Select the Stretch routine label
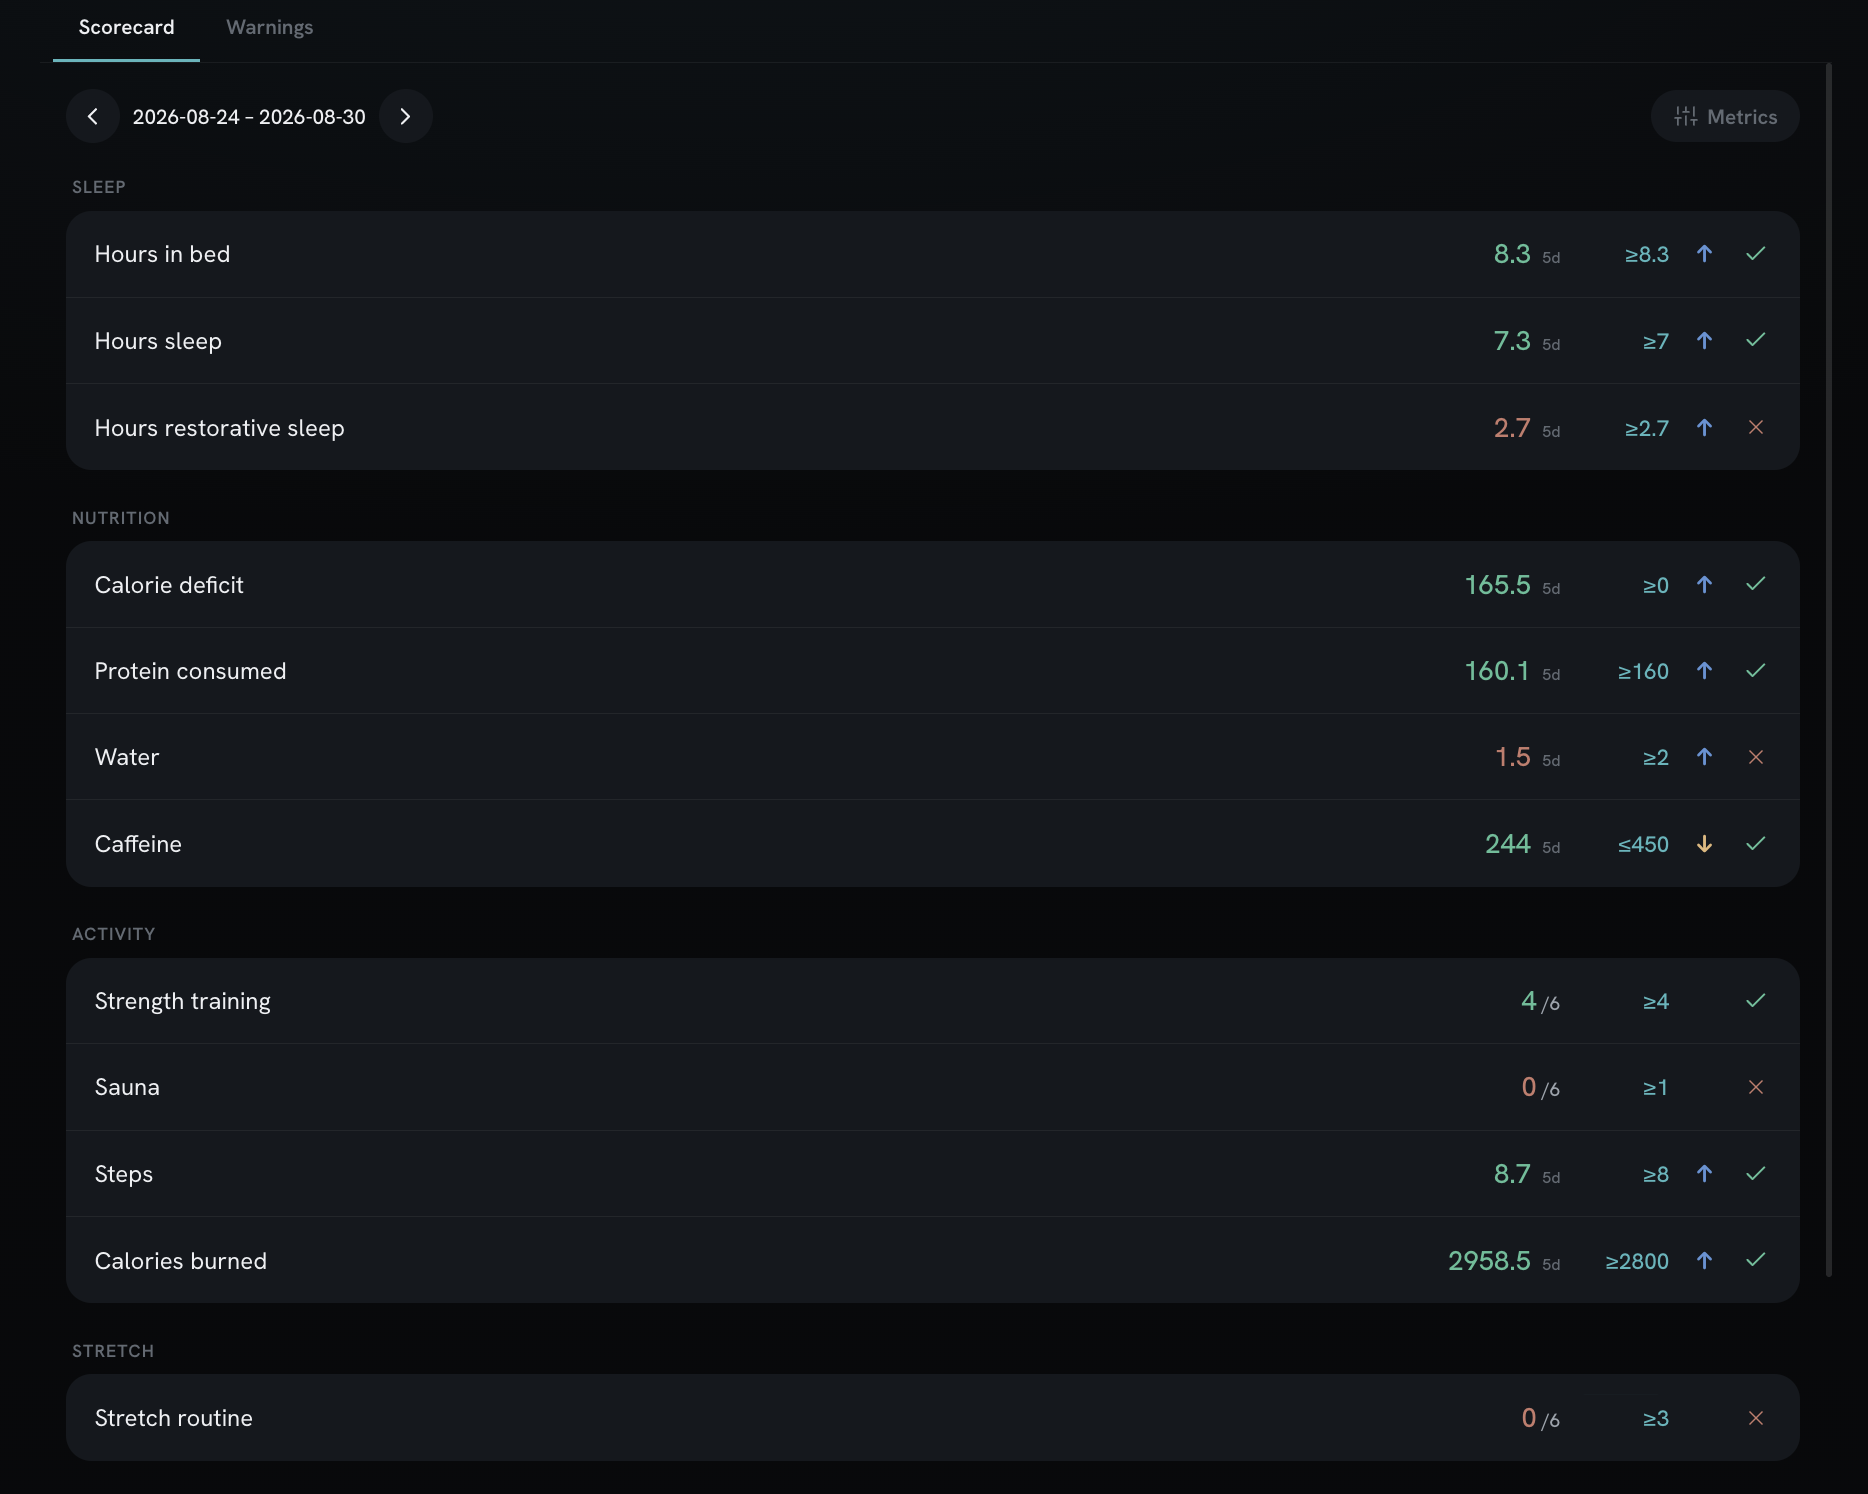 [x=173, y=1418]
